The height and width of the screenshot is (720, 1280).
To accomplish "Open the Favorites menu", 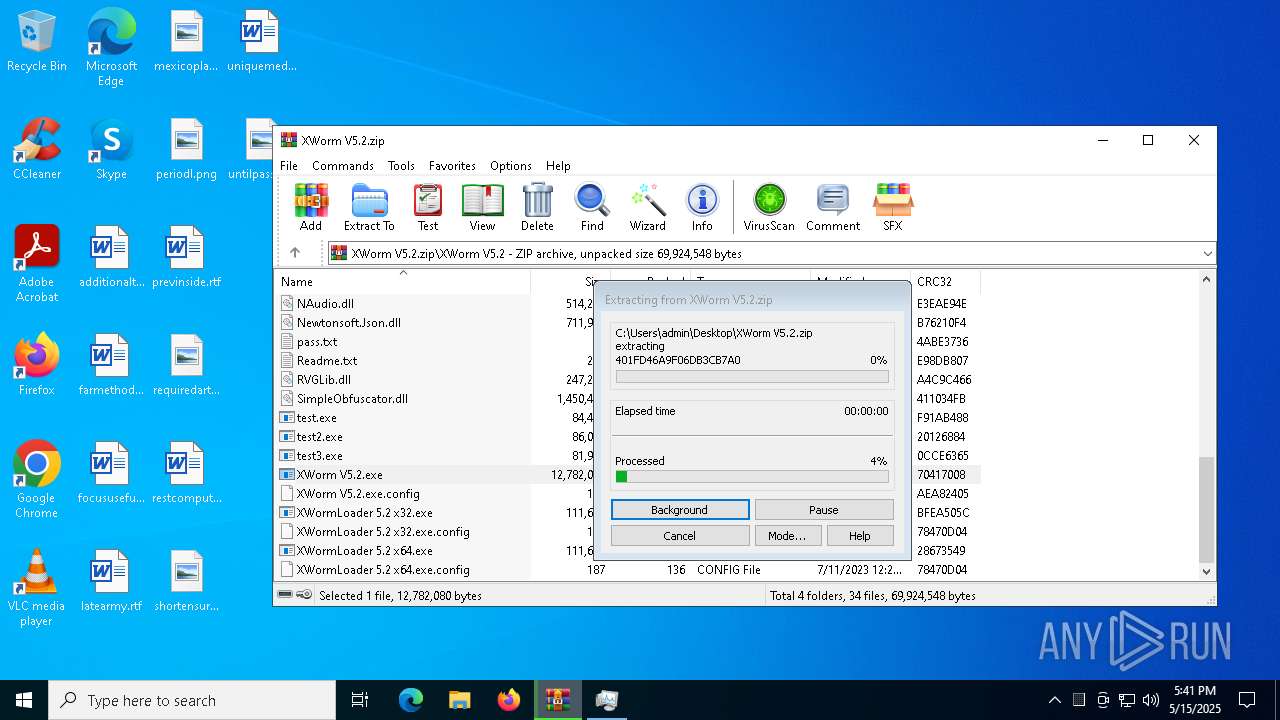I will (452, 166).
